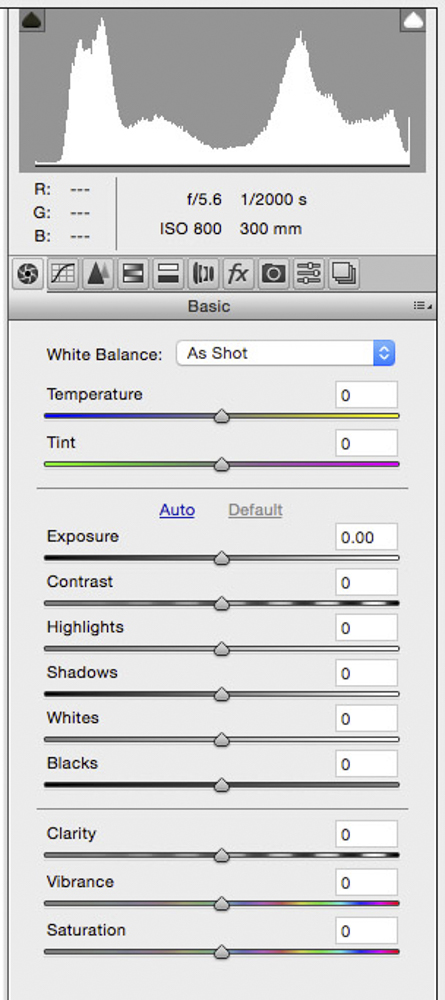Click the Exposure slider handle
The image size is (445, 1000).
point(221,559)
